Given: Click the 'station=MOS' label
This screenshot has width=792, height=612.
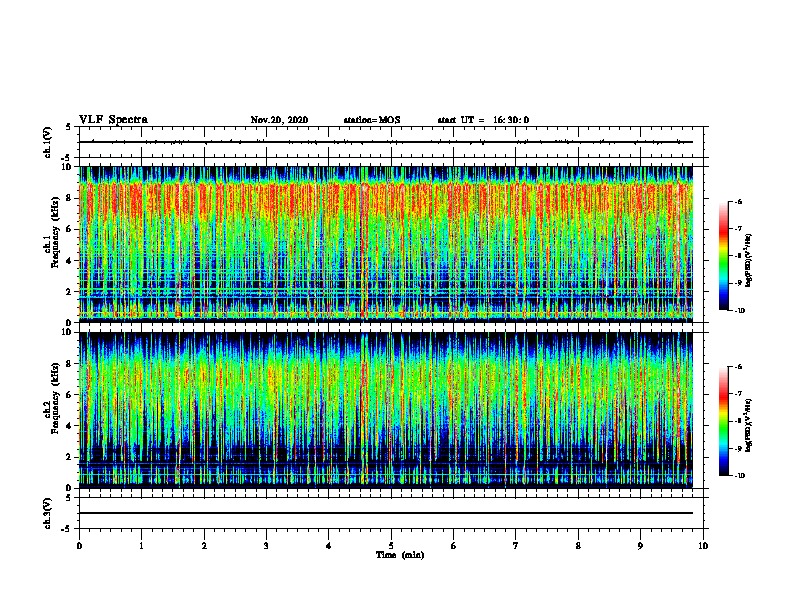Looking at the screenshot, I should coord(372,120).
